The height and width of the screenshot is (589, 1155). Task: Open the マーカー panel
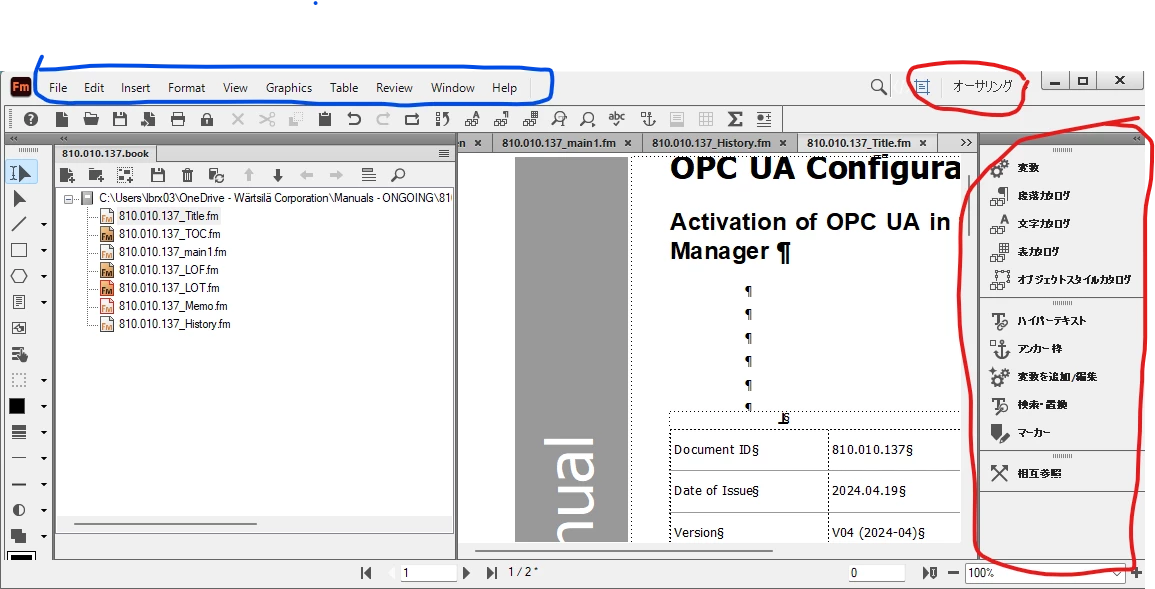point(1033,433)
